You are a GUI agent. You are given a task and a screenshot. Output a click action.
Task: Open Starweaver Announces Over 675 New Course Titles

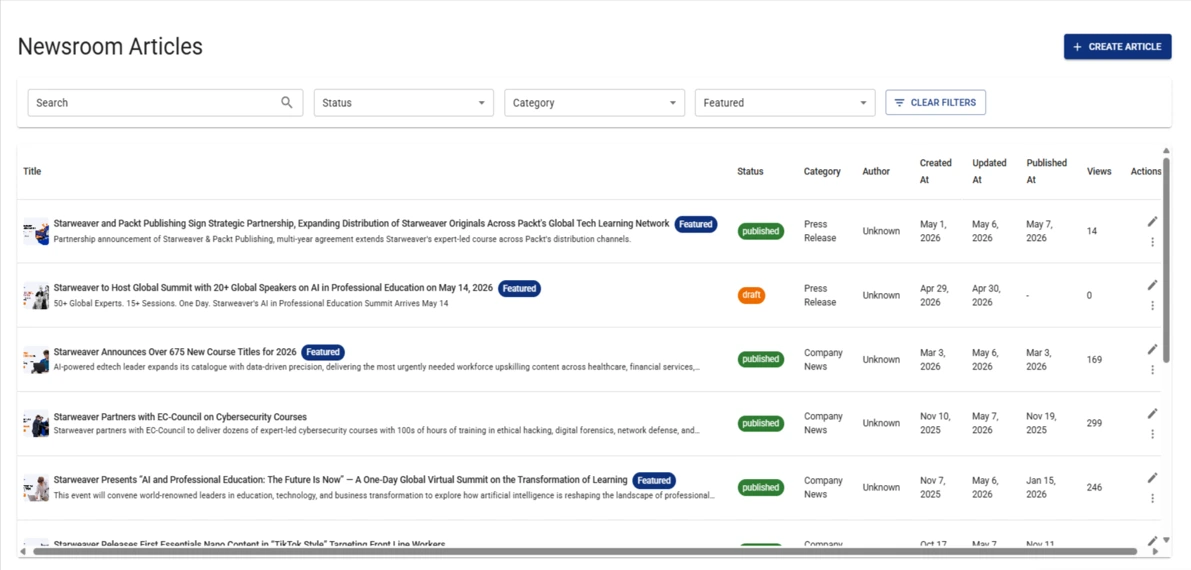tap(175, 352)
